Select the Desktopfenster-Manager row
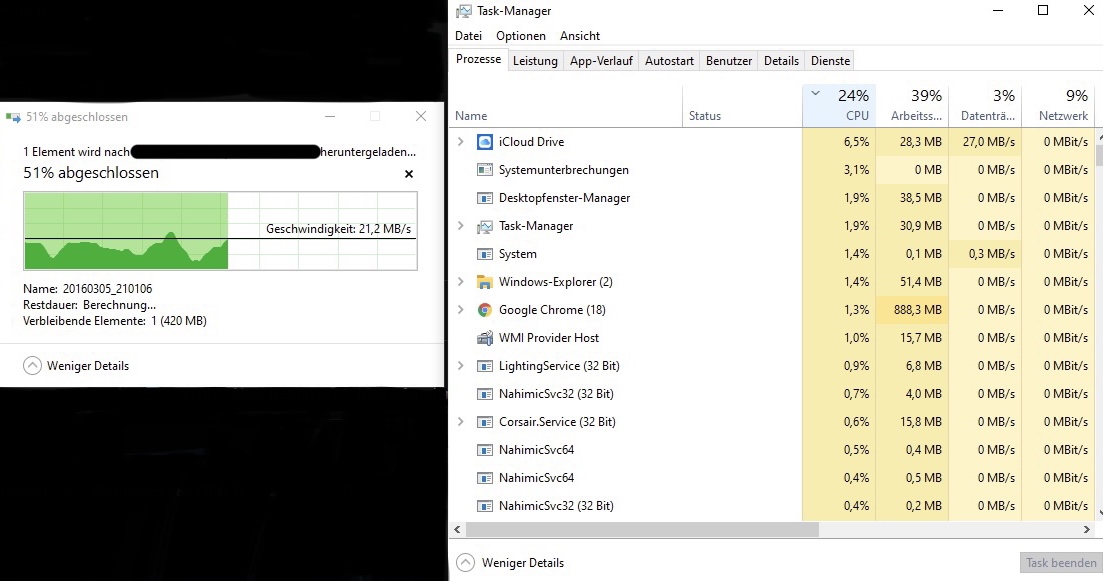The image size is (1103, 581). (x=772, y=198)
